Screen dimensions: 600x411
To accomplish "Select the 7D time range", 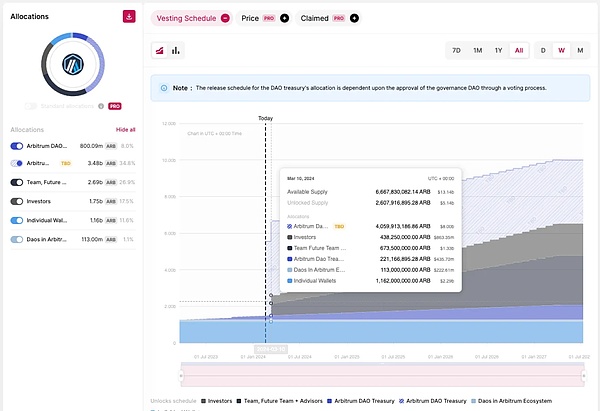I will point(456,50).
